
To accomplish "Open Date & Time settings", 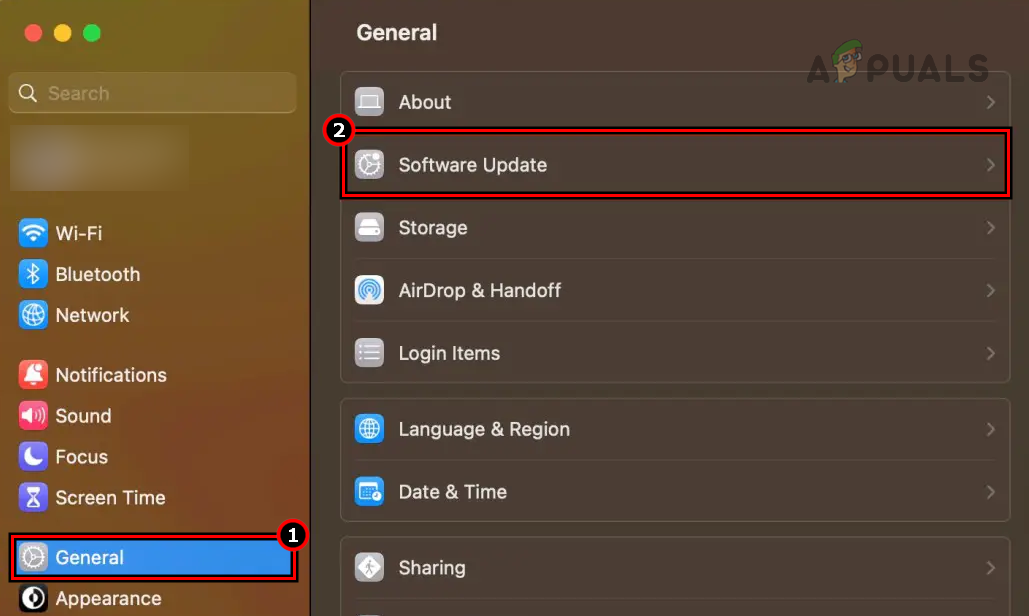I will pyautogui.click(x=675, y=491).
